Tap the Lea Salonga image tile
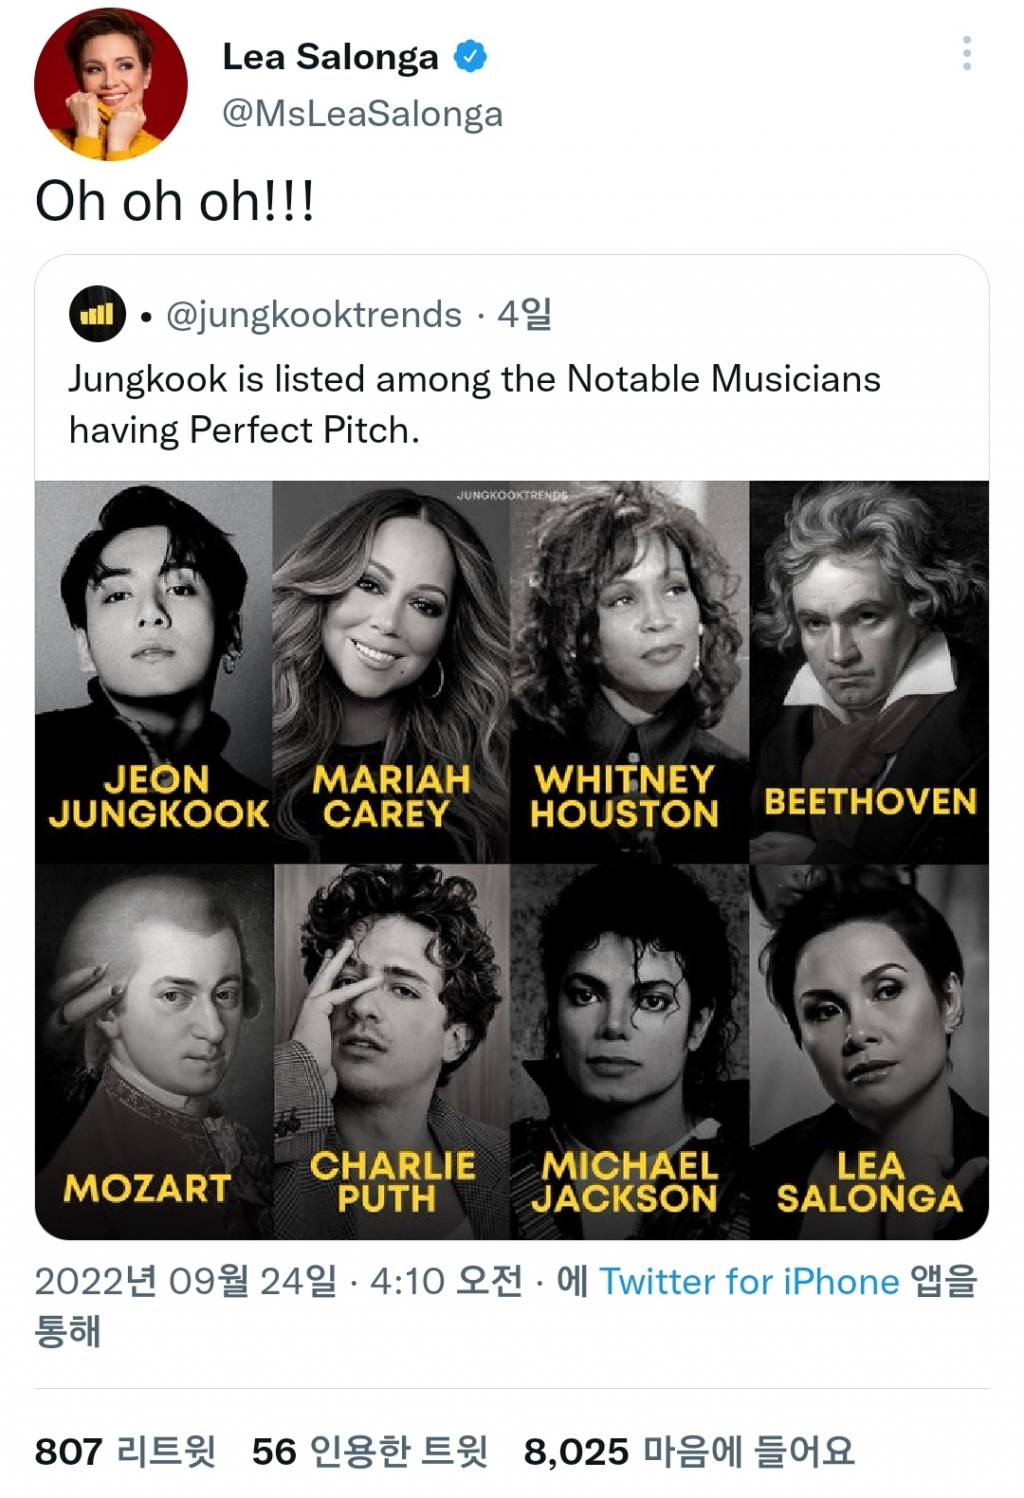 (869, 1050)
